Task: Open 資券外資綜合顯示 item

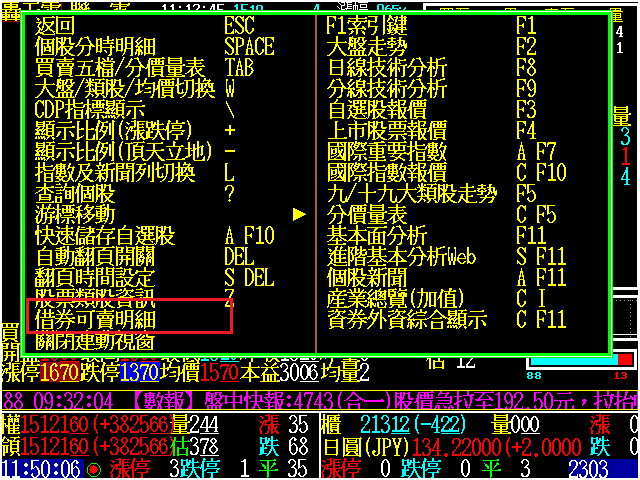Action: [x=408, y=320]
